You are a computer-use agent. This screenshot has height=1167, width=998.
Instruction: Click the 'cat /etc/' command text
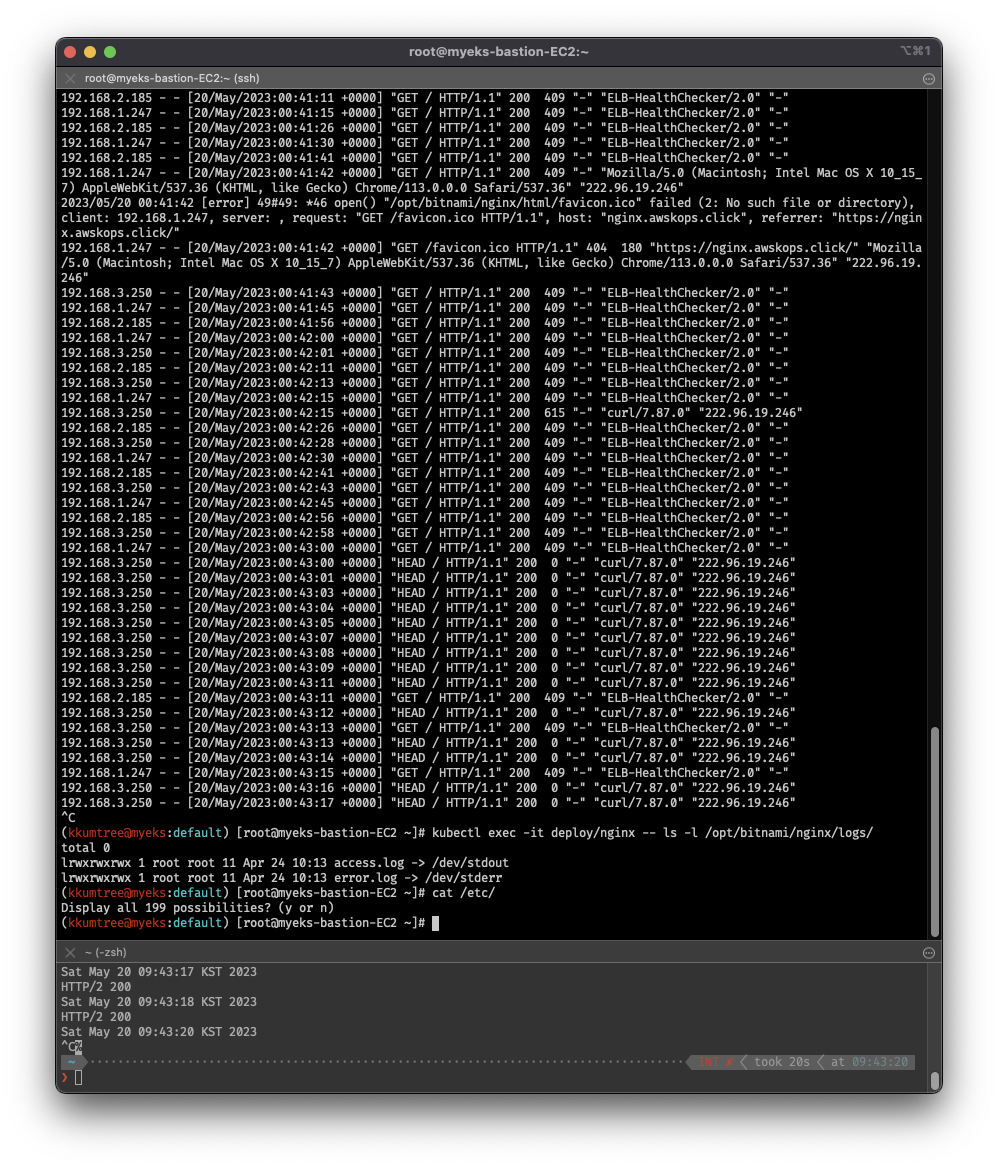point(463,892)
